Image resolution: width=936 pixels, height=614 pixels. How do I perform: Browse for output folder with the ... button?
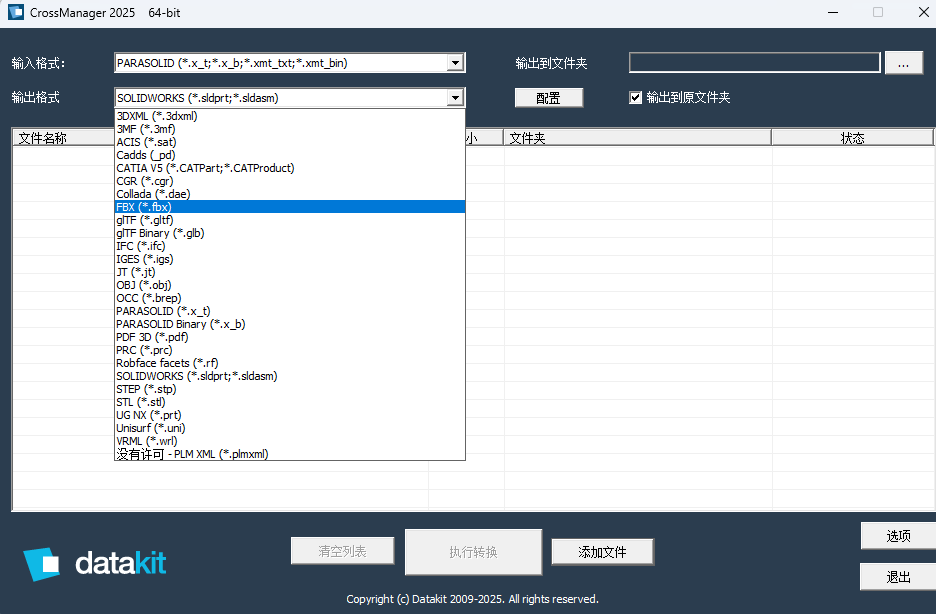pos(903,63)
